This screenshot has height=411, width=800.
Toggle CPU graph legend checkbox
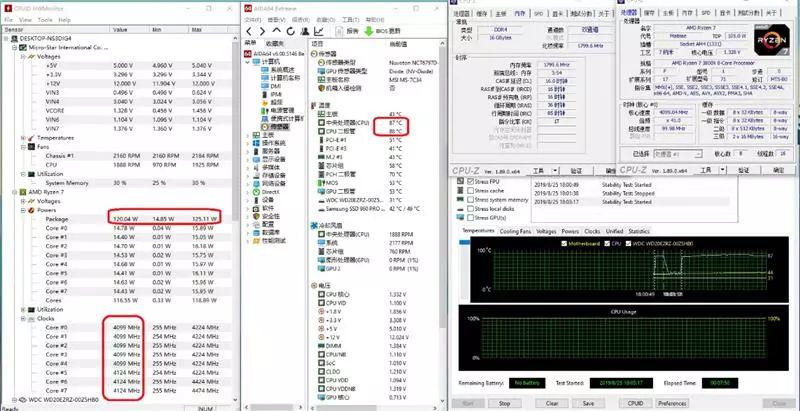pos(607,244)
